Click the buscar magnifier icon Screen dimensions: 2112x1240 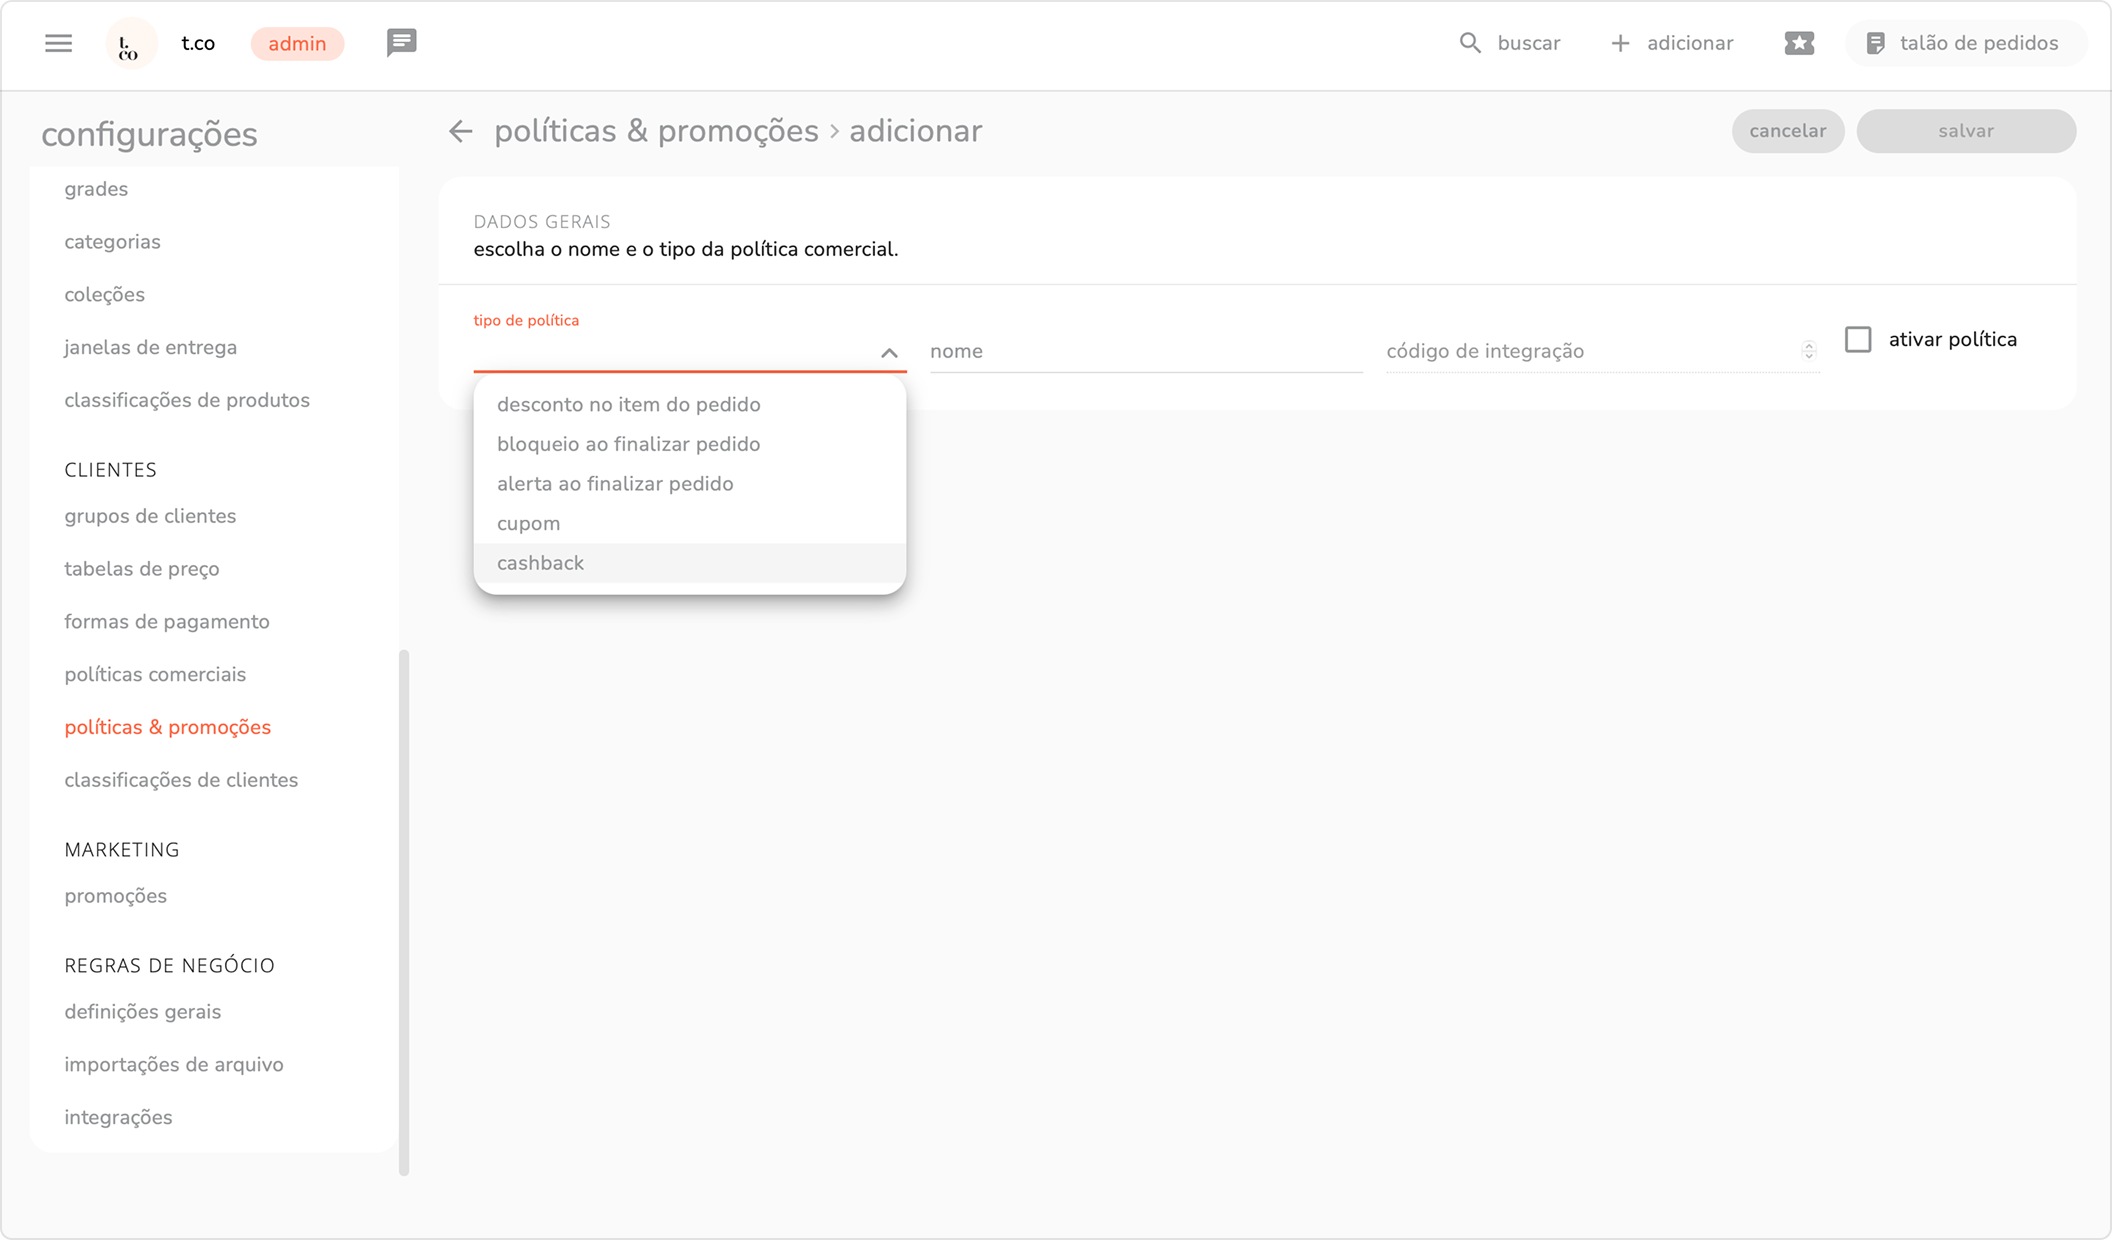(1470, 43)
